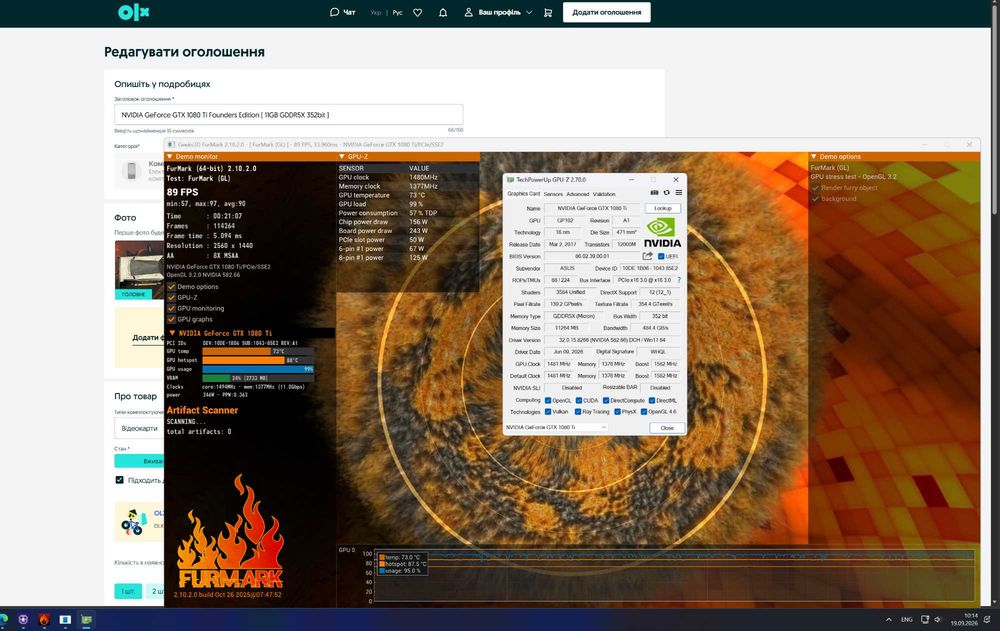
Task: Collapse the FurMark Demo monitor panel
Action: coord(170,156)
